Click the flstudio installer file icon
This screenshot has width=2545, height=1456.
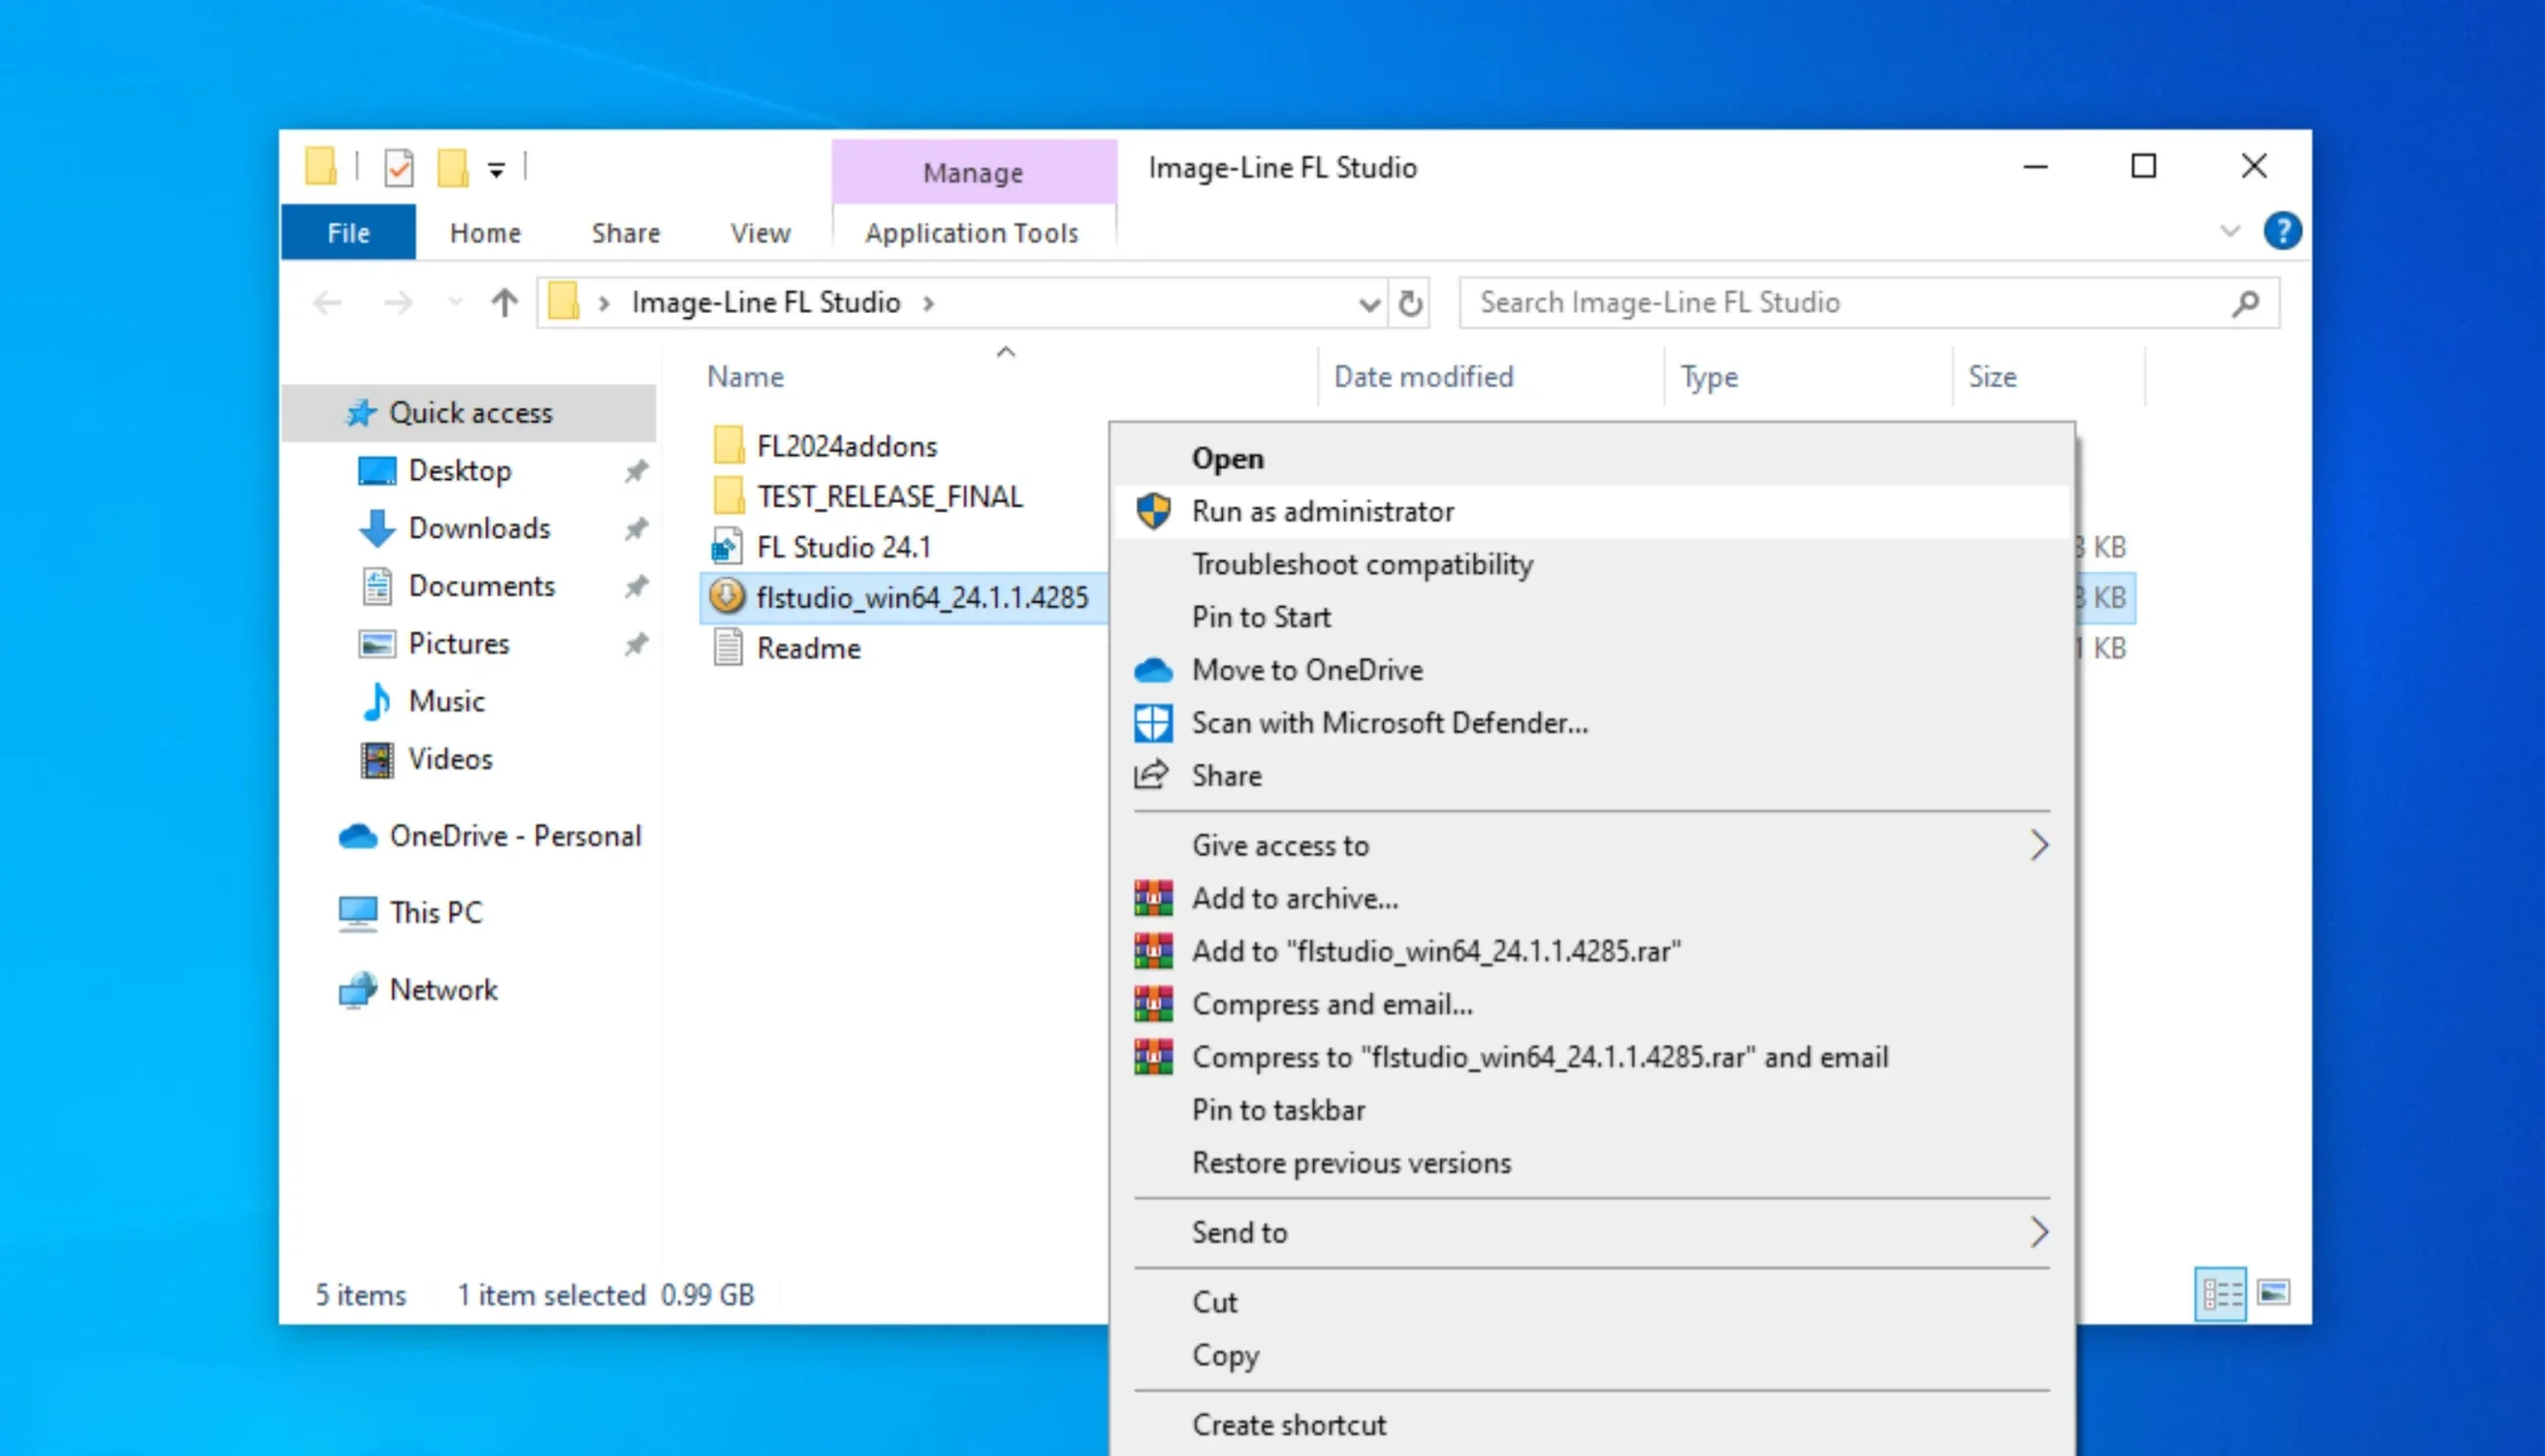pos(727,597)
